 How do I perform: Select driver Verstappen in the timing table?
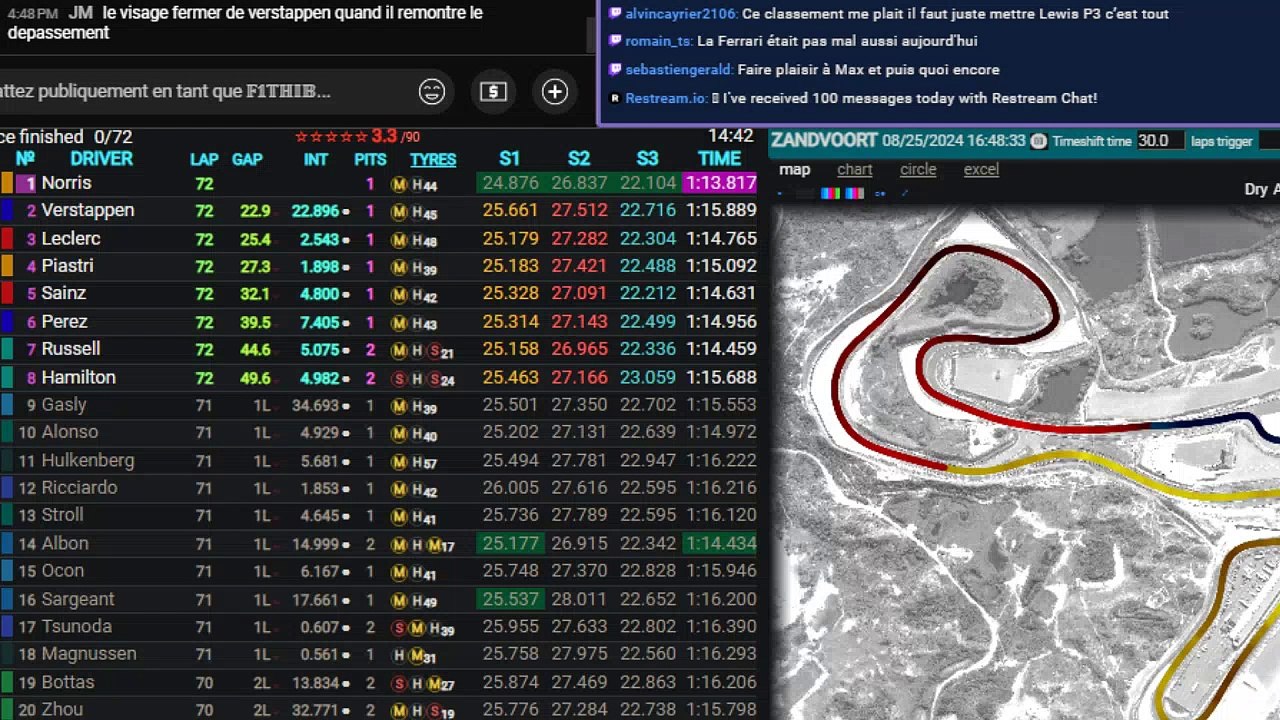click(88, 210)
